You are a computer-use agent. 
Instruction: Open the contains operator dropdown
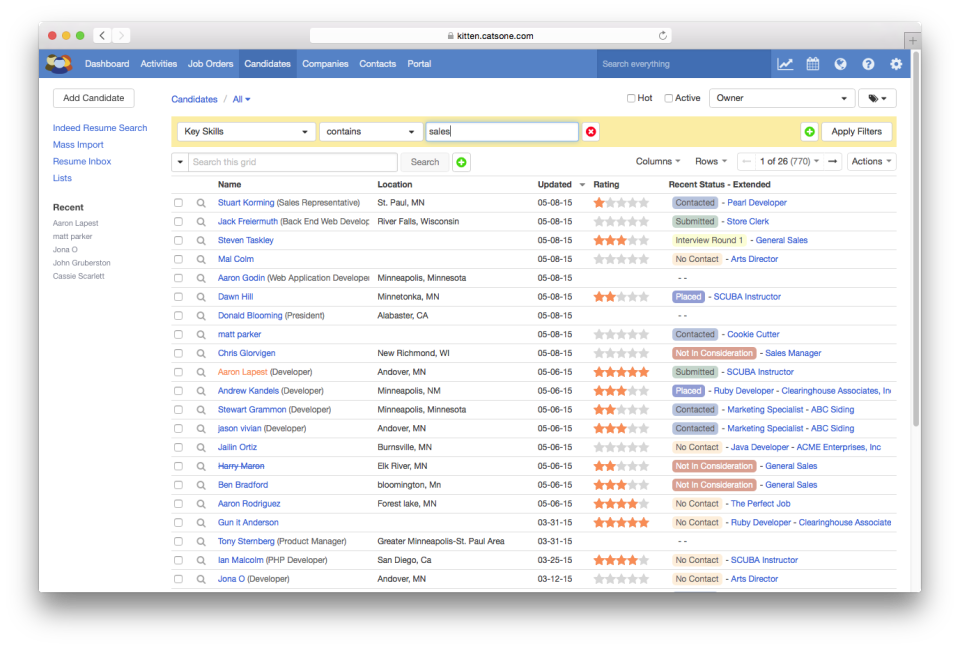(x=370, y=132)
